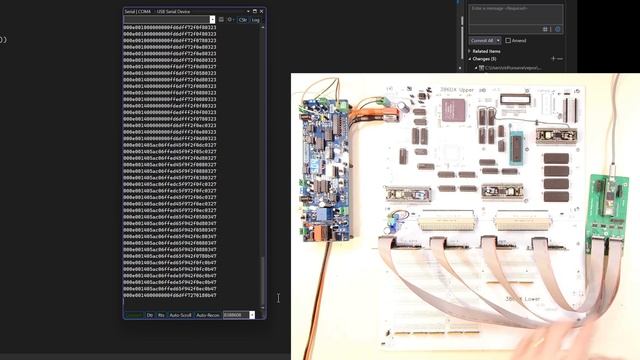Click the commit message text box
The image size is (640, 360).
[x=516, y=15]
